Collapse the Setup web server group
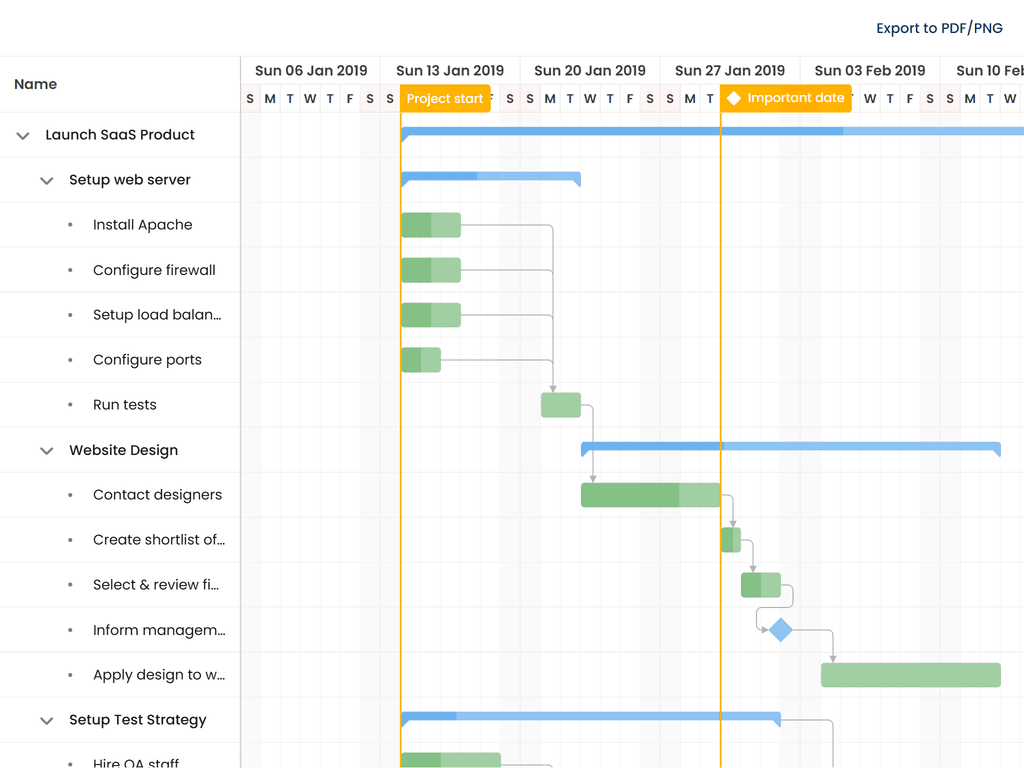Viewport: 1024px width, 768px height. 46,181
